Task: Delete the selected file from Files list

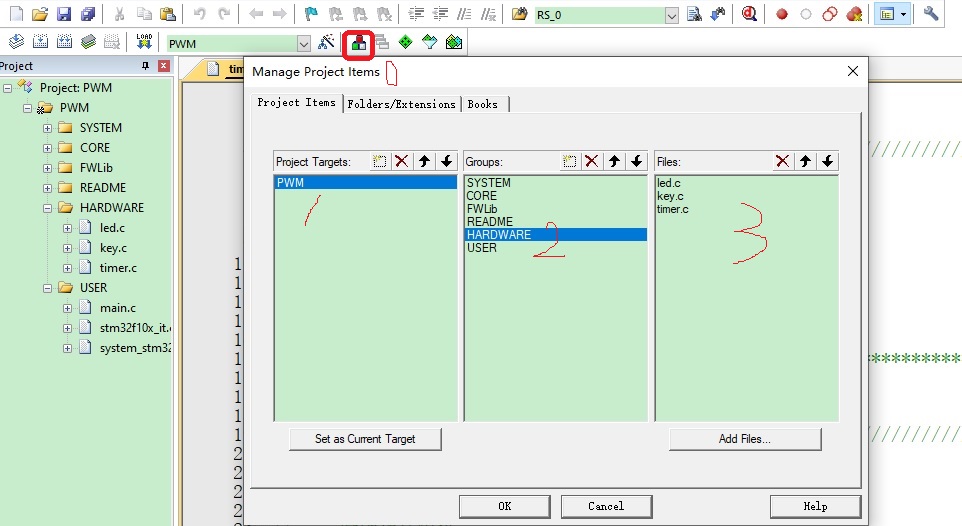Action: (x=782, y=161)
